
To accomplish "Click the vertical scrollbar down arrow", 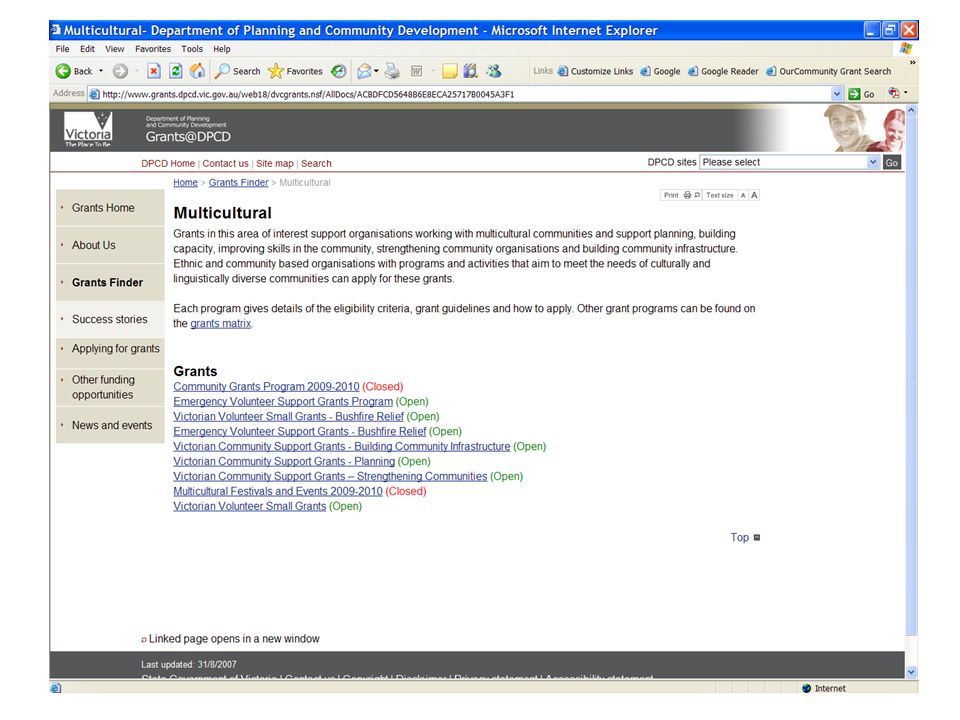I will pyautogui.click(x=911, y=672).
